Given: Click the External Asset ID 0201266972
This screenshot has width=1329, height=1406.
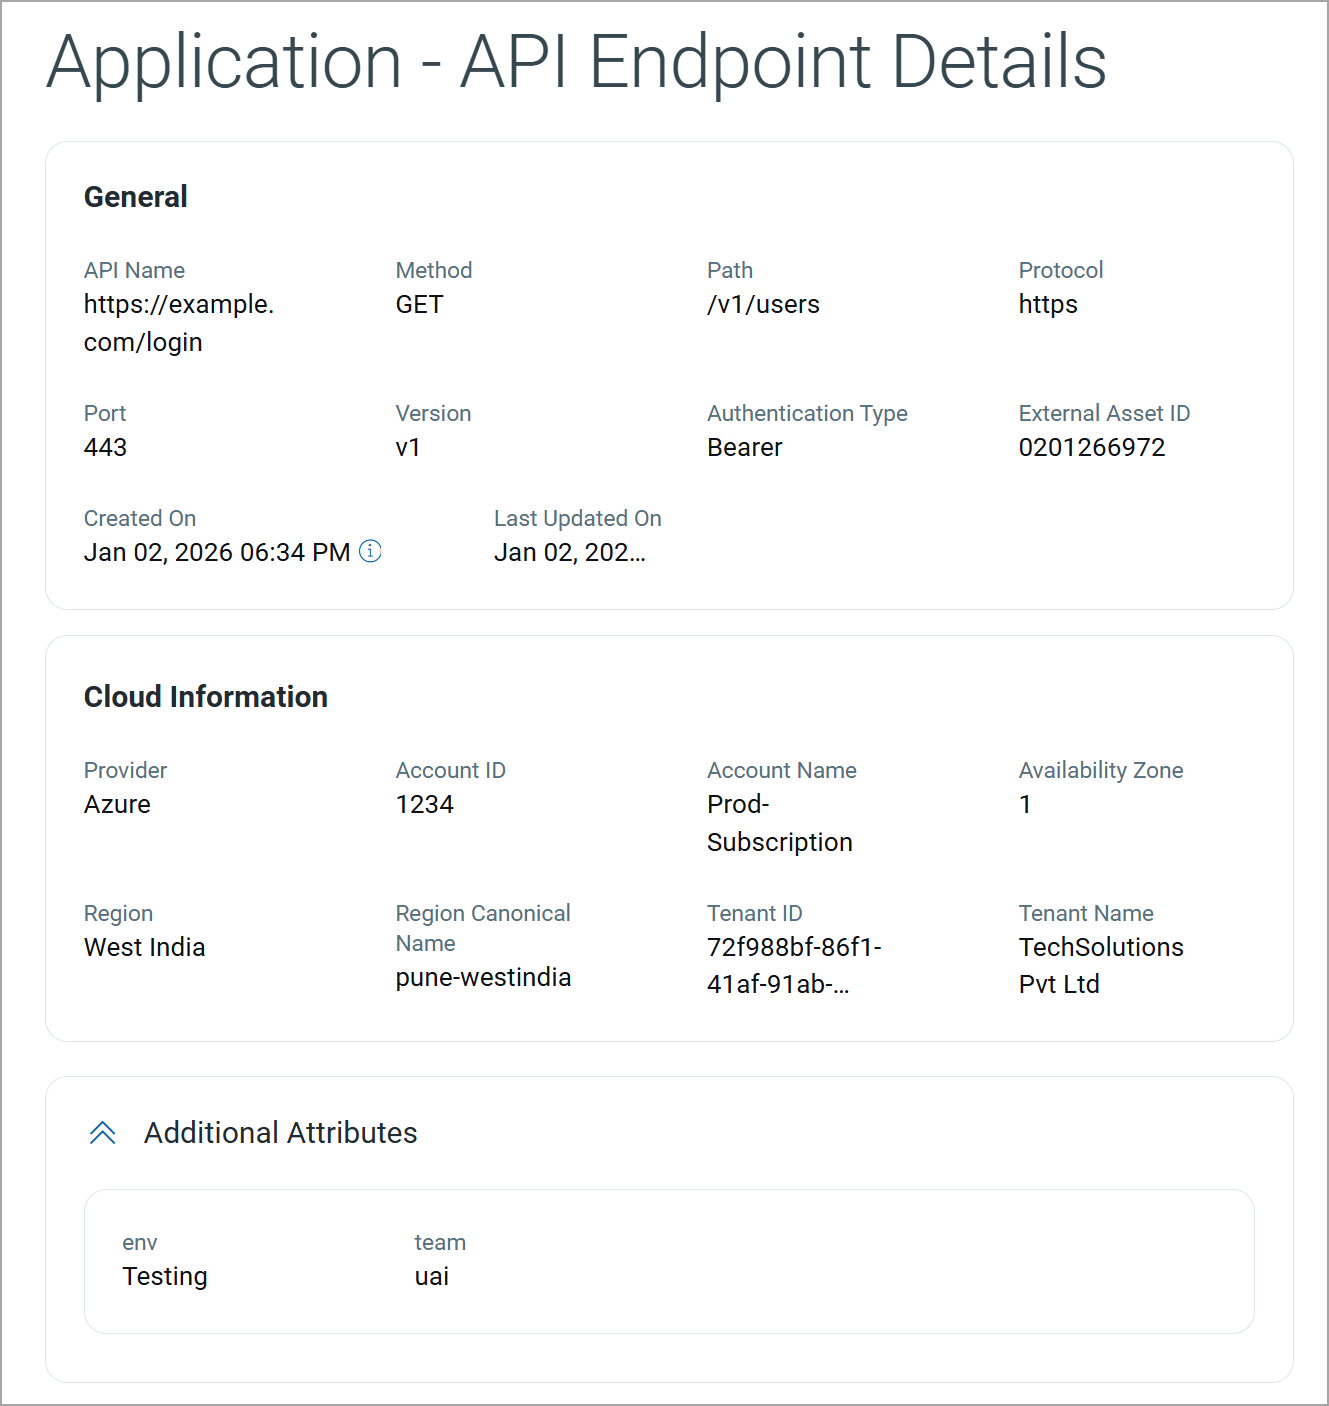Looking at the screenshot, I should tap(1092, 447).
